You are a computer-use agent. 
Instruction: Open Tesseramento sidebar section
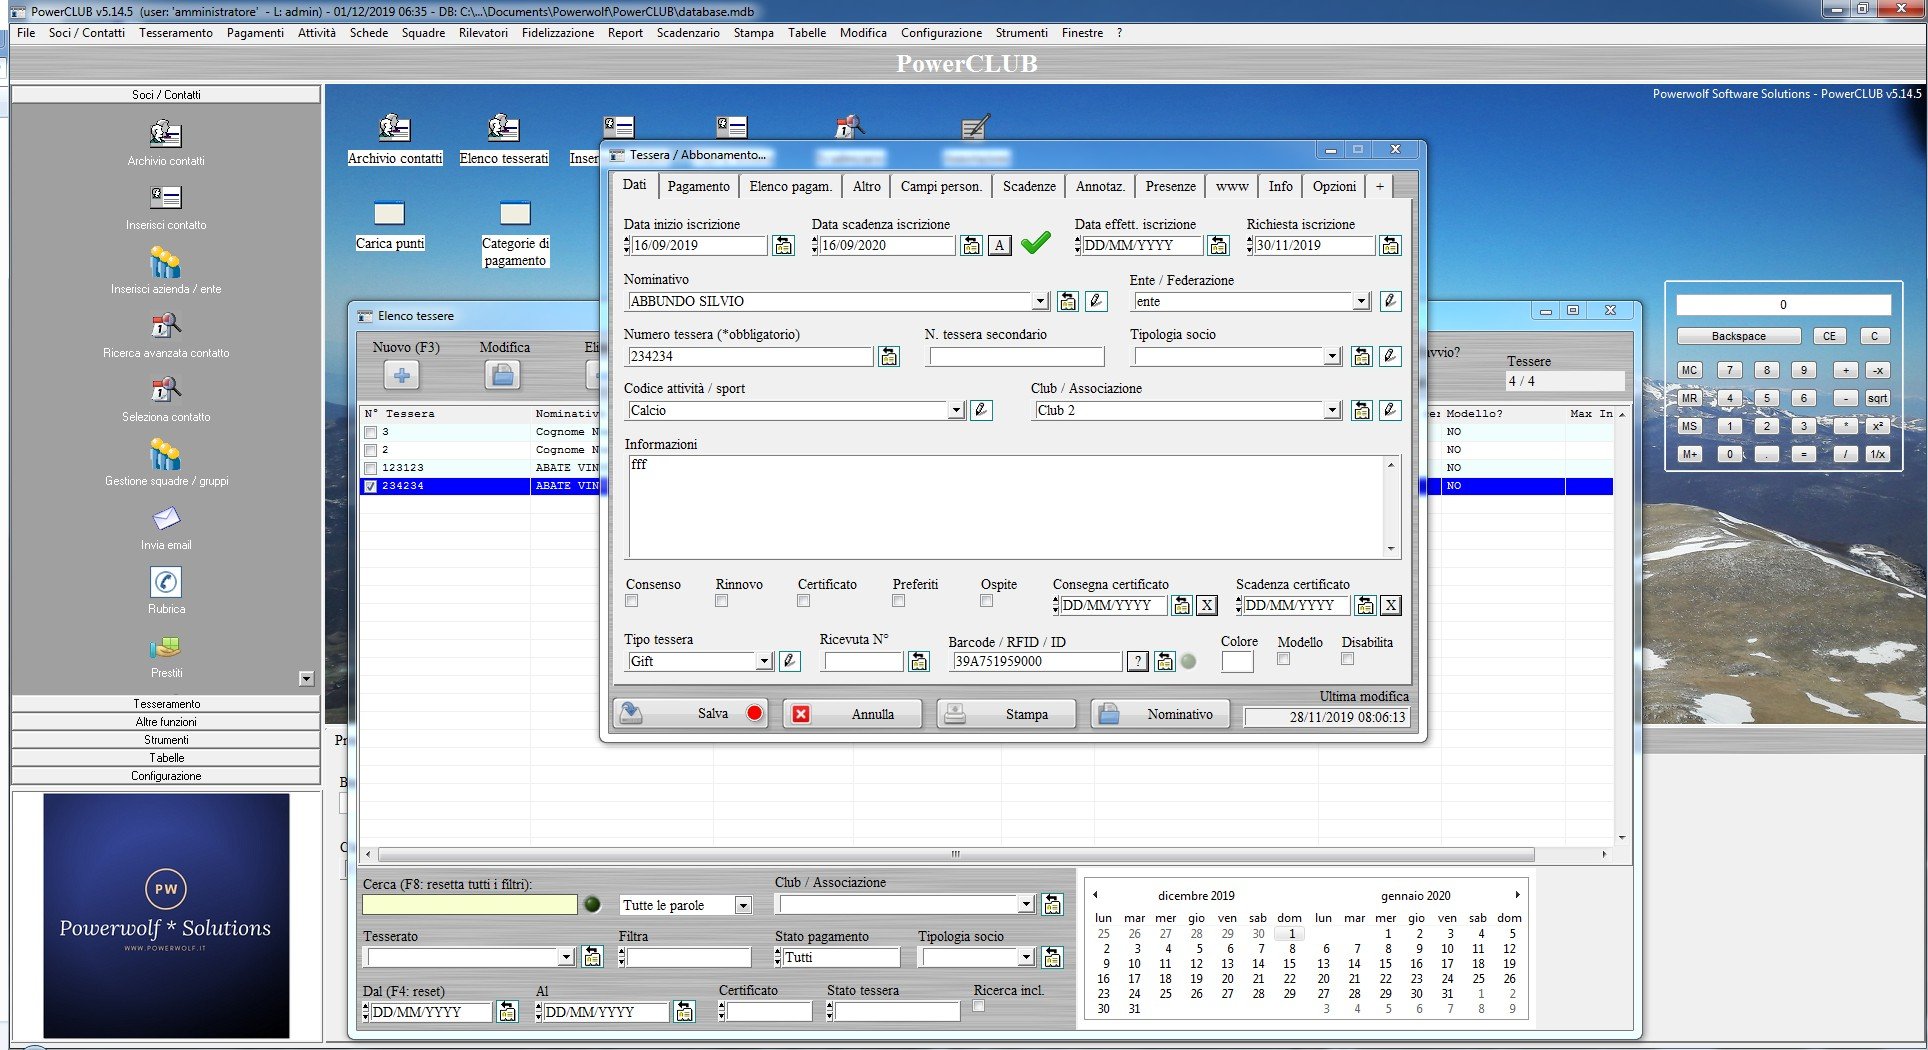[166, 704]
